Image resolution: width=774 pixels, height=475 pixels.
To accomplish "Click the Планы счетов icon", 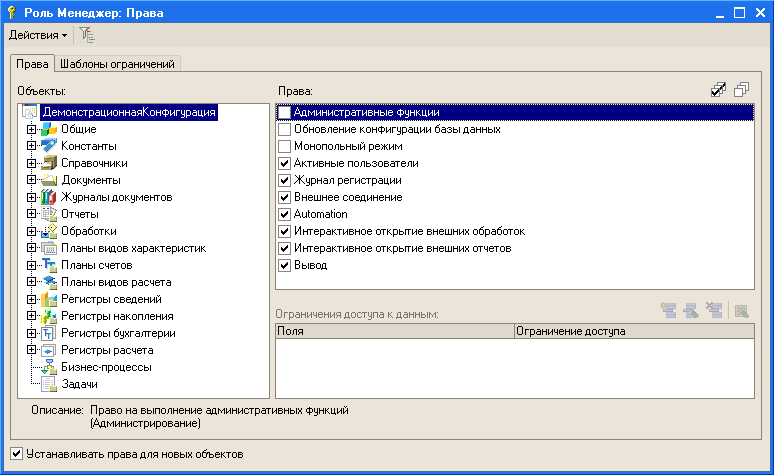I will coord(49,265).
